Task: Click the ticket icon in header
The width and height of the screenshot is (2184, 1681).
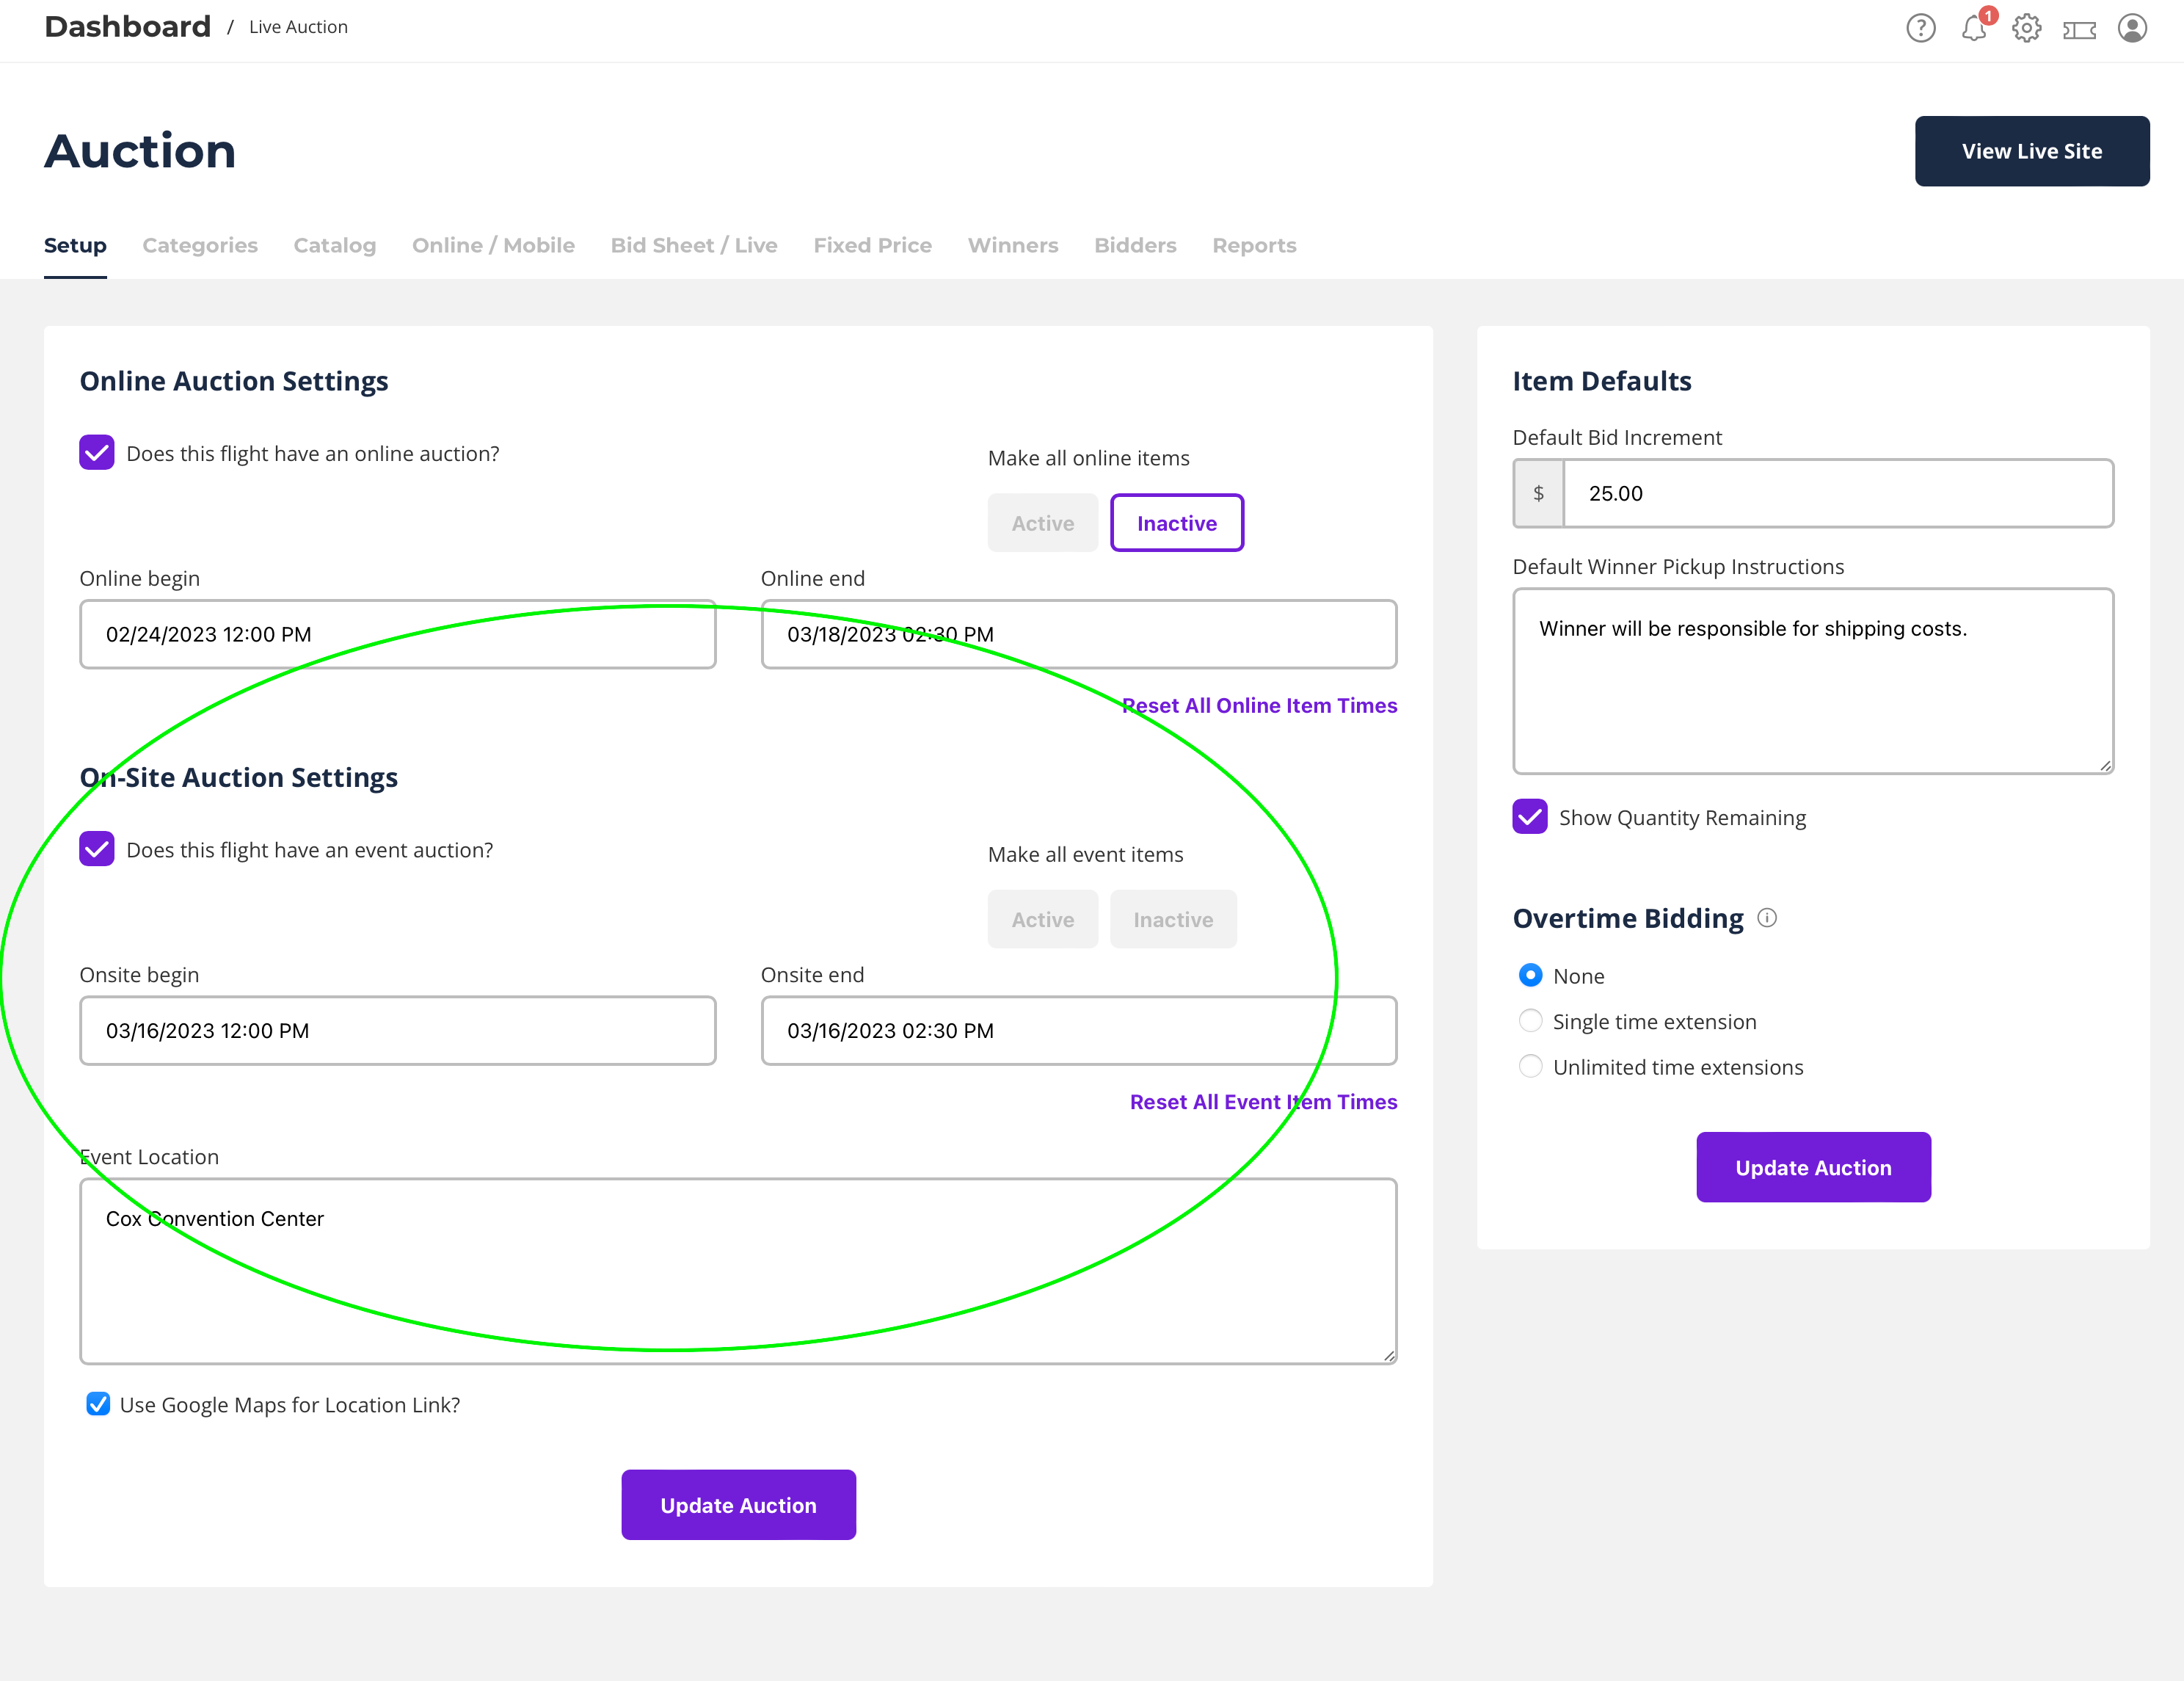Action: point(2079,30)
